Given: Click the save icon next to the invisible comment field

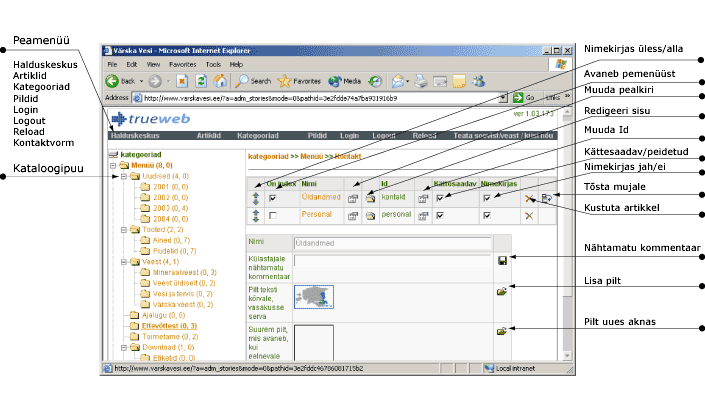Looking at the screenshot, I should tap(501, 261).
